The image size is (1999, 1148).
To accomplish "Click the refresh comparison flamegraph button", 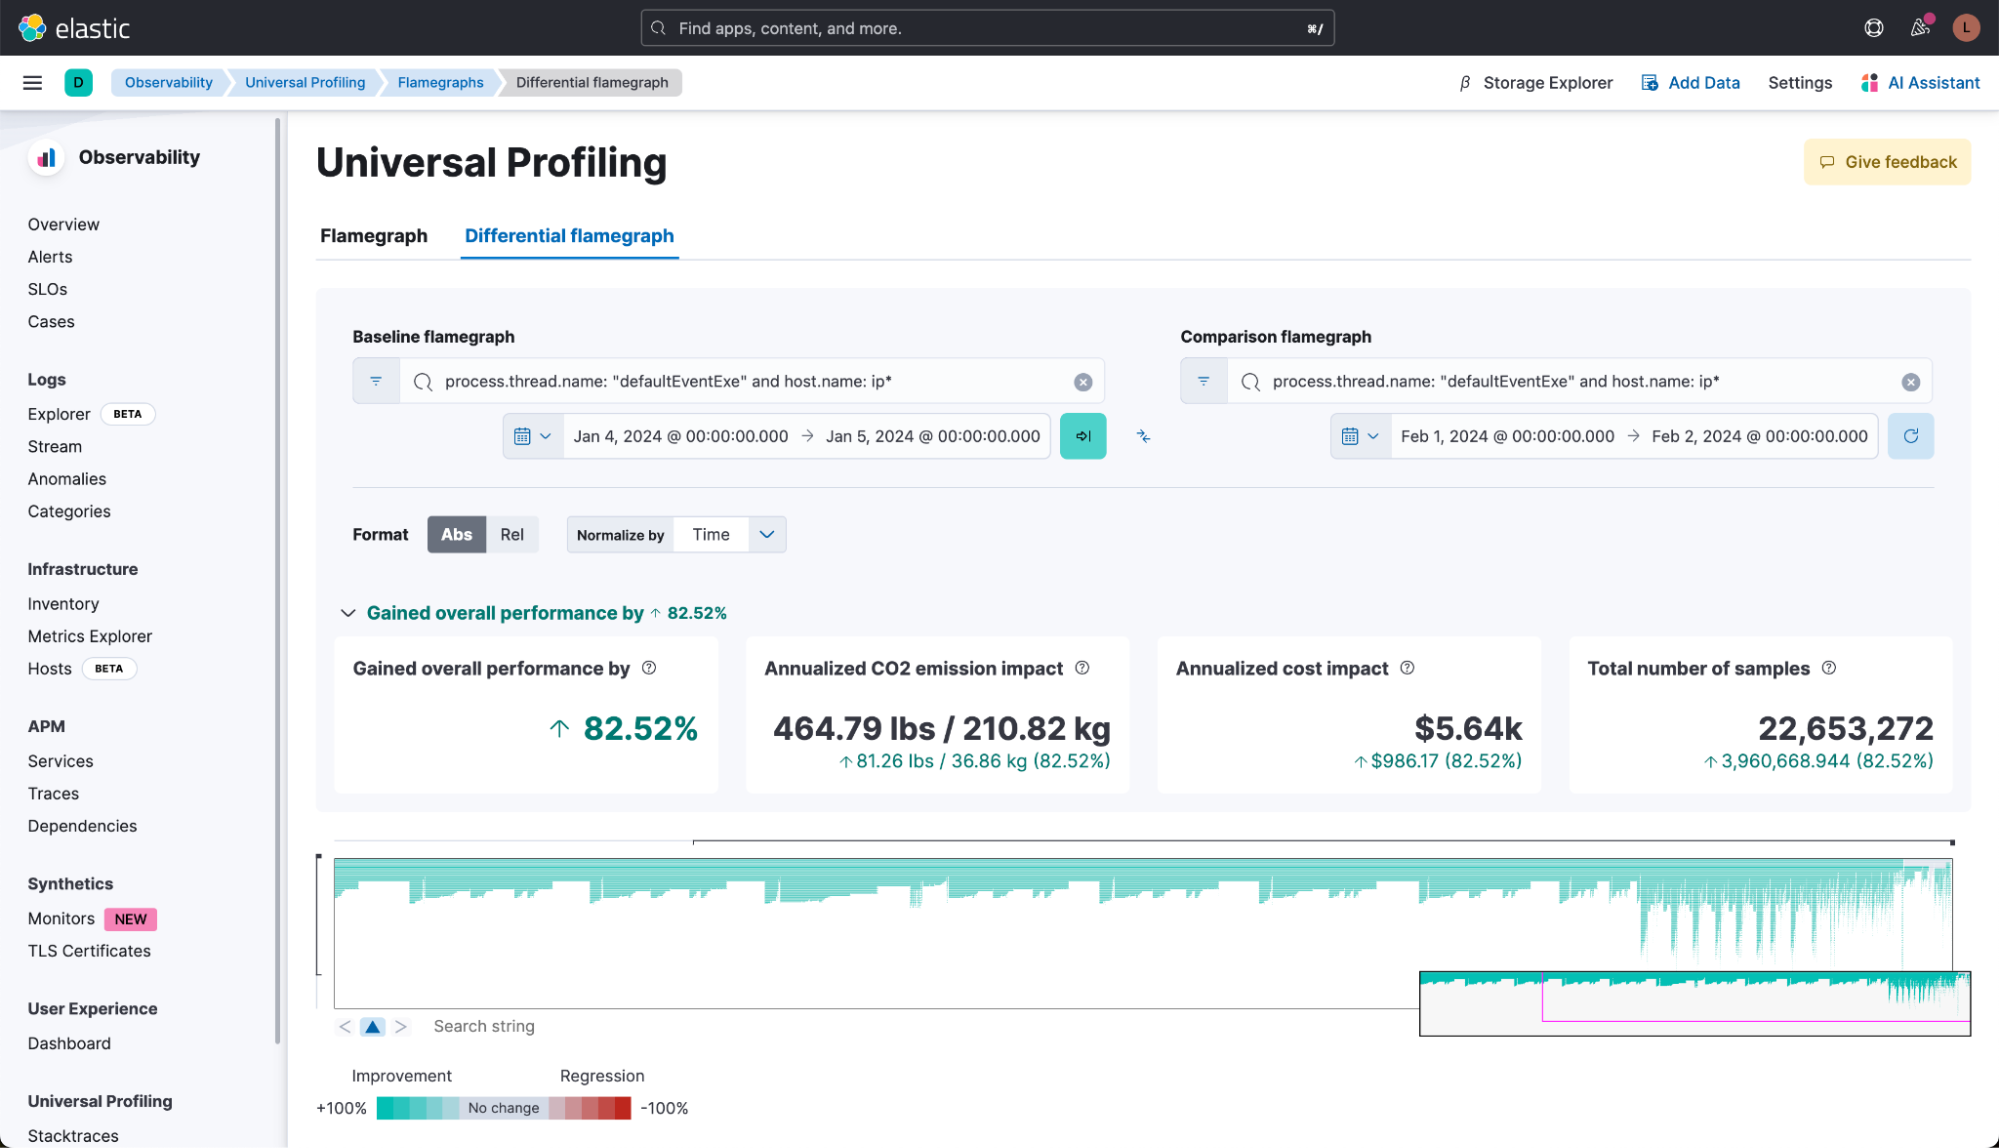I will click(x=1910, y=437).
